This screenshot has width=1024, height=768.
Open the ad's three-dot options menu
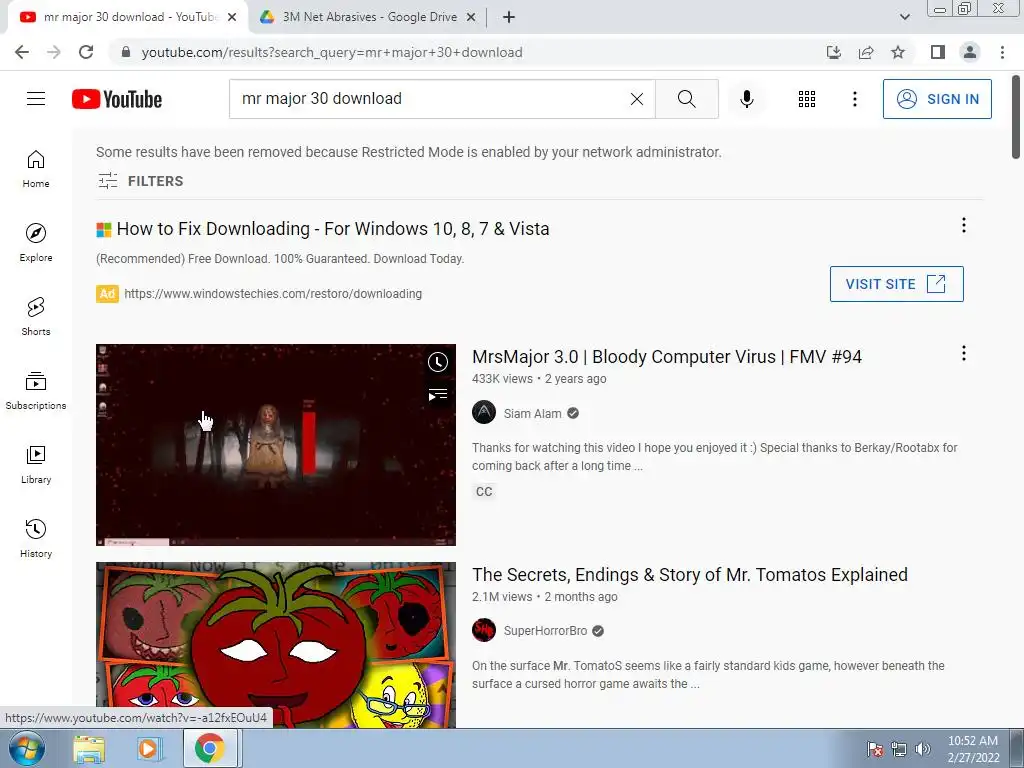coord(963,225)
